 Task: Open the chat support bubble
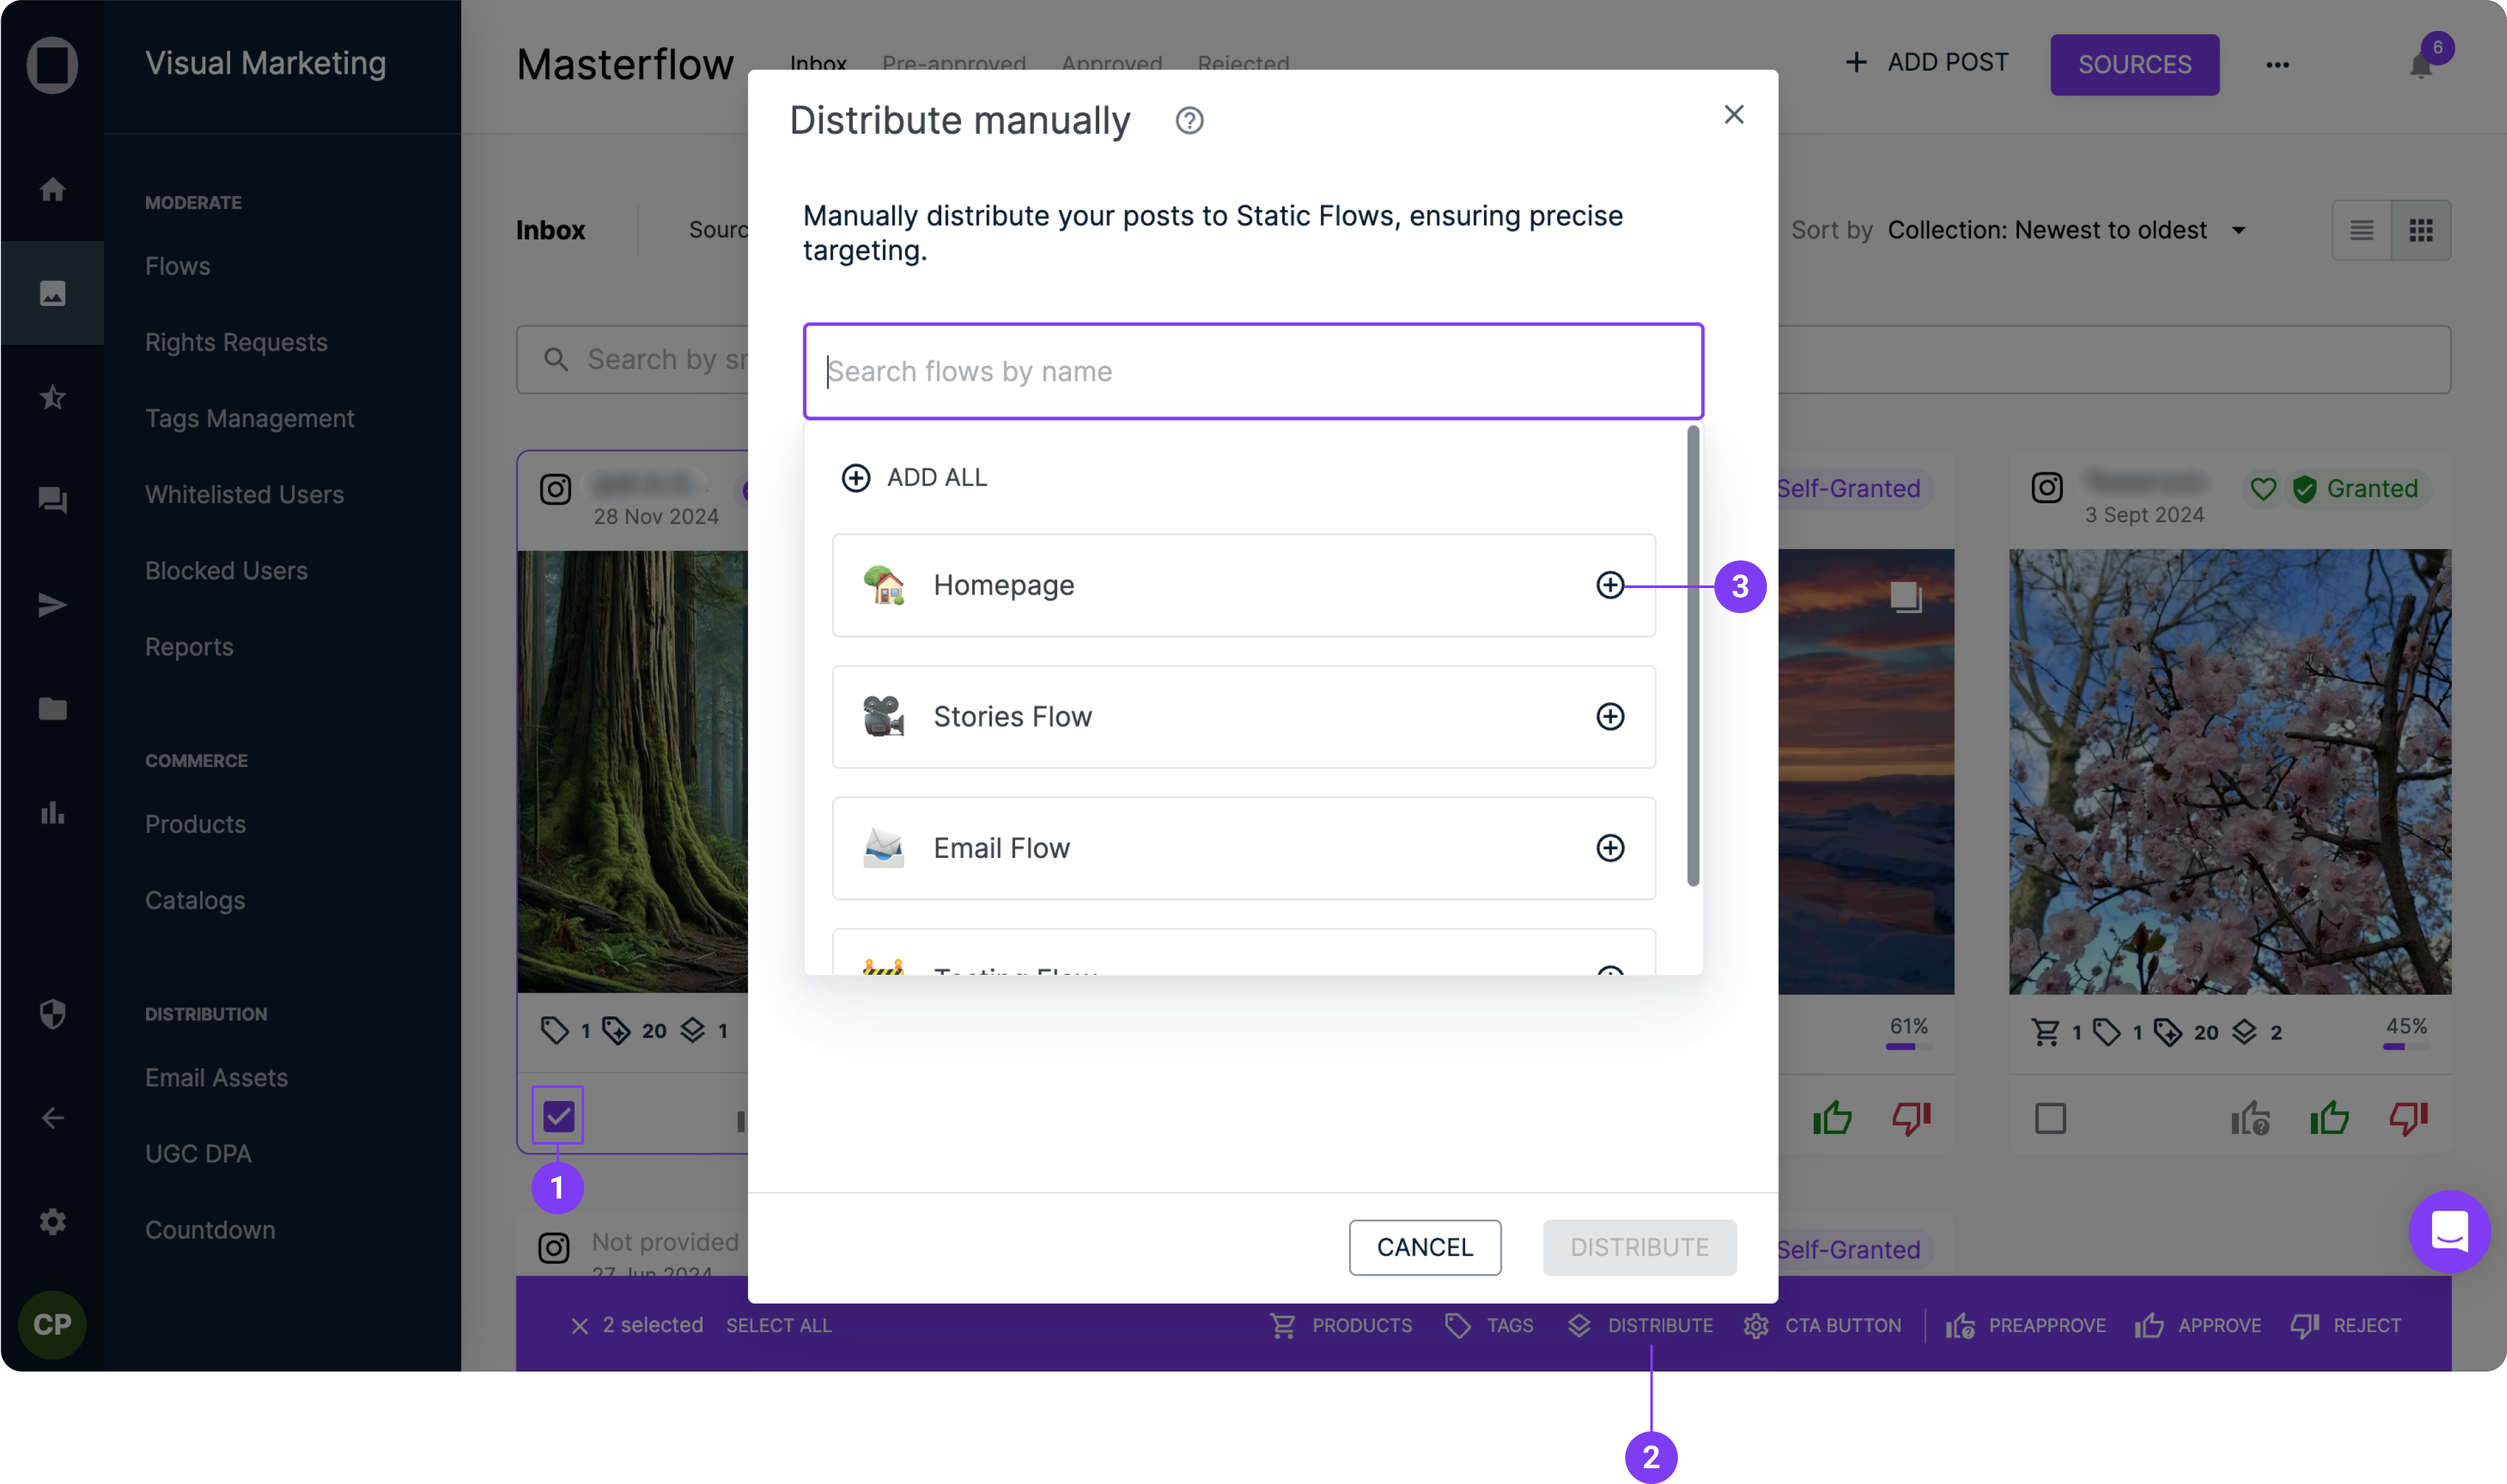[x=2449, y=1231]
